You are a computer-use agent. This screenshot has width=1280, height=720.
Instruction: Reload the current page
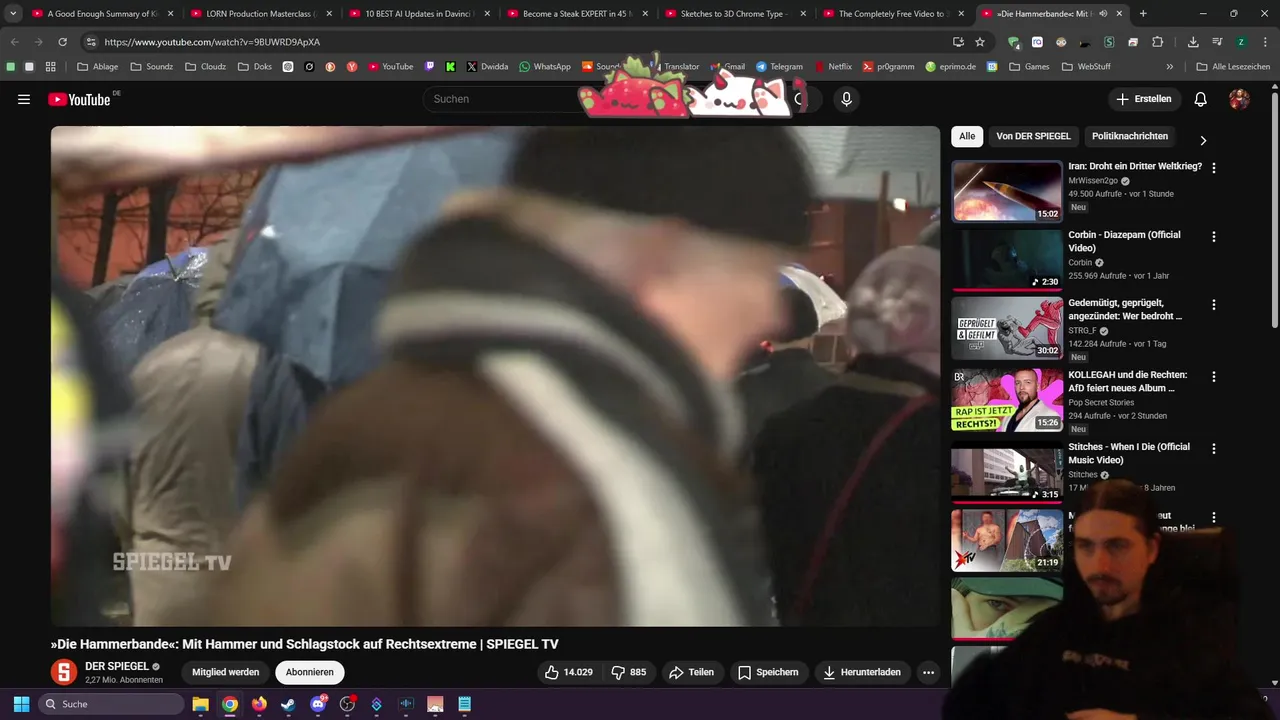tap(62, 42)
